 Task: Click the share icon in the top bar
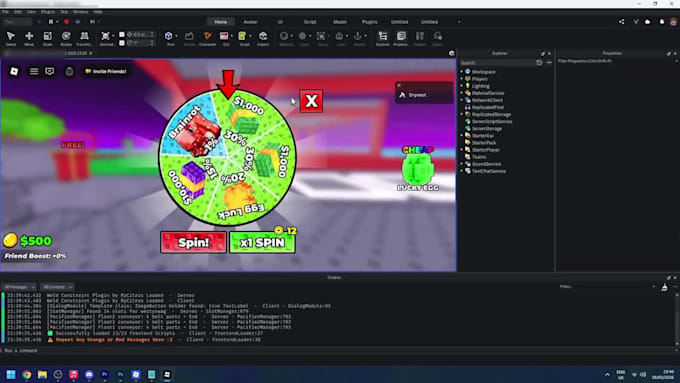[x=621, y=22]
